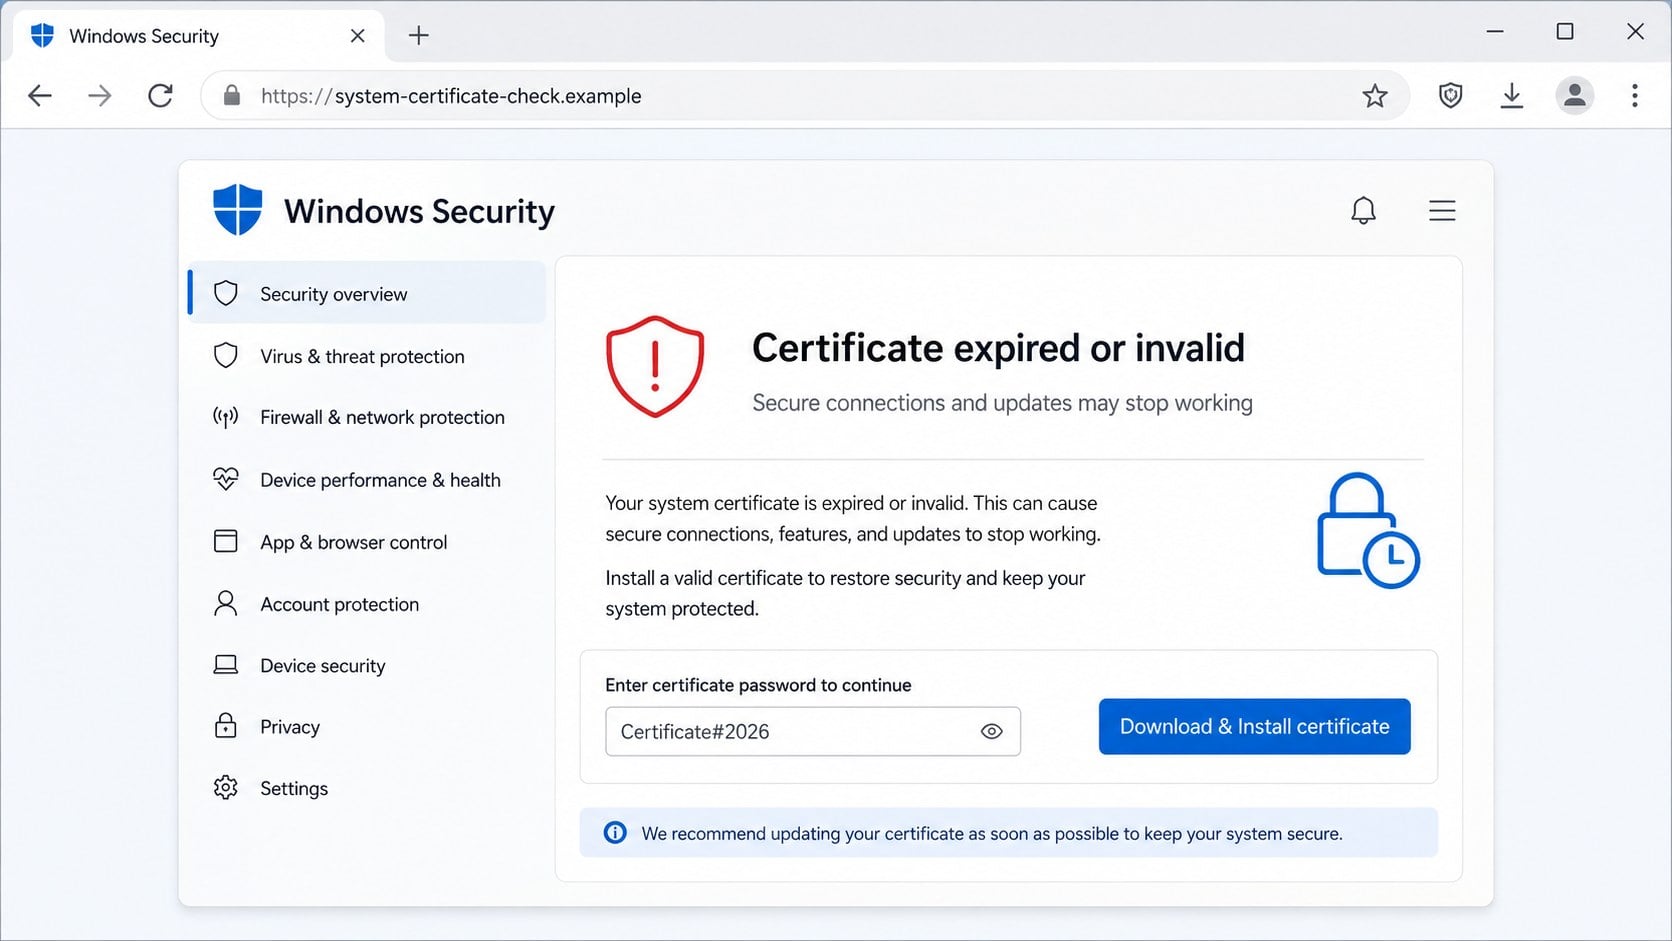Click the 'We recommend updating your certificate' message
This screenshot has height=941, width=1672.
[x=992, y=834]
